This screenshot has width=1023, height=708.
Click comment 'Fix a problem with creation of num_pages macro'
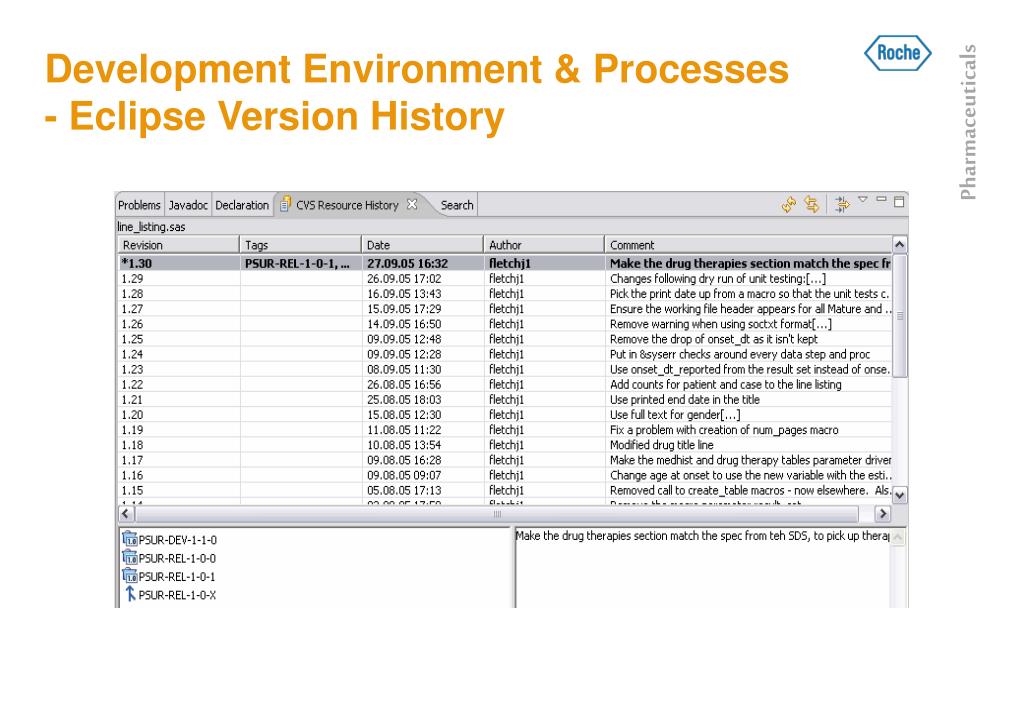point(724,430)
